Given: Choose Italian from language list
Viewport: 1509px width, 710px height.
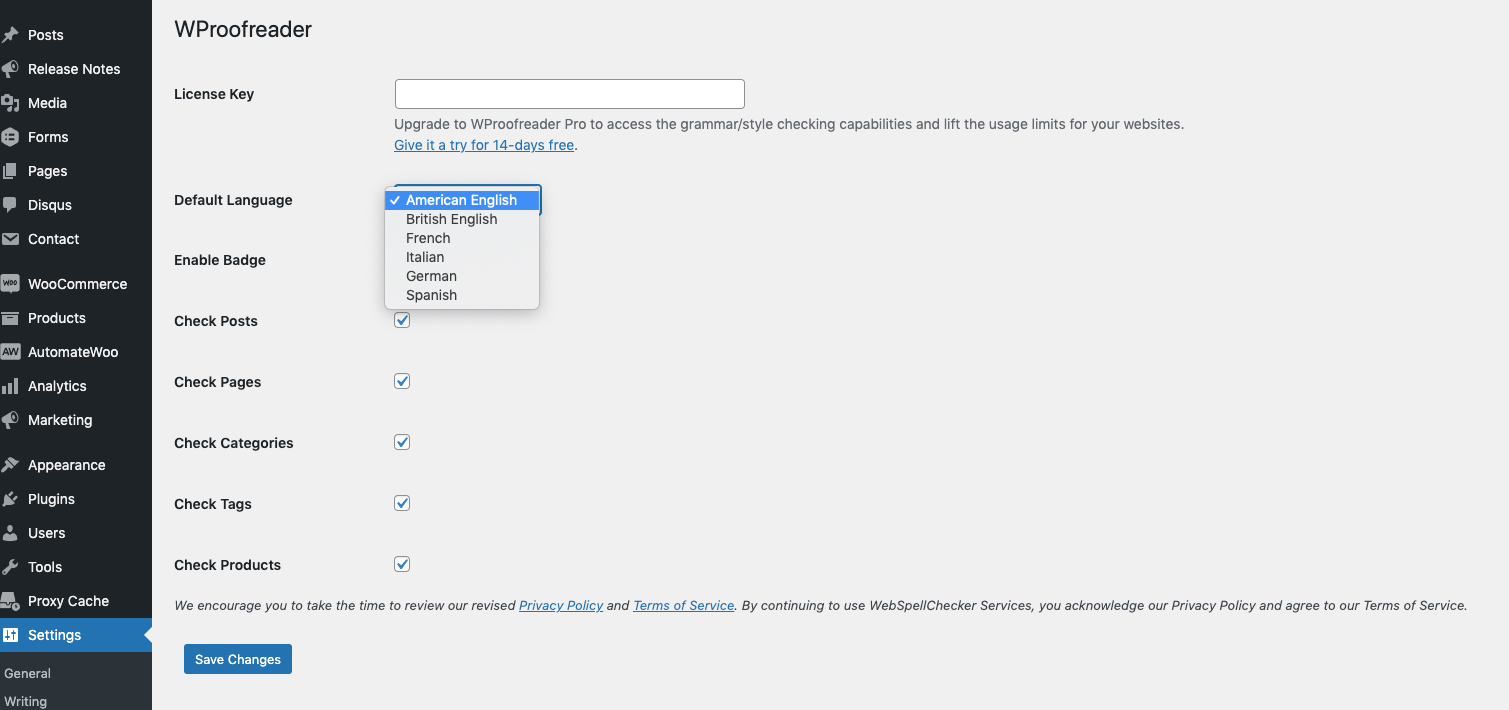Looking at the screenshot, I should (x=462, y=257).
